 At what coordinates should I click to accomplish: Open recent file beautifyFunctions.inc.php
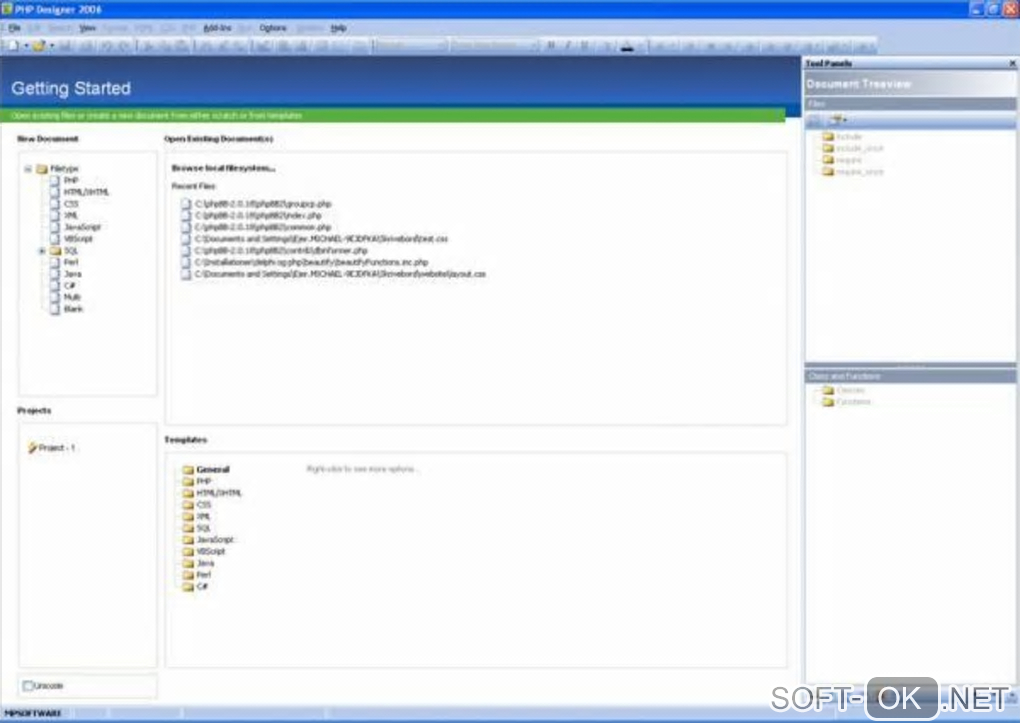pyautogui.click(x=311, y=262)
